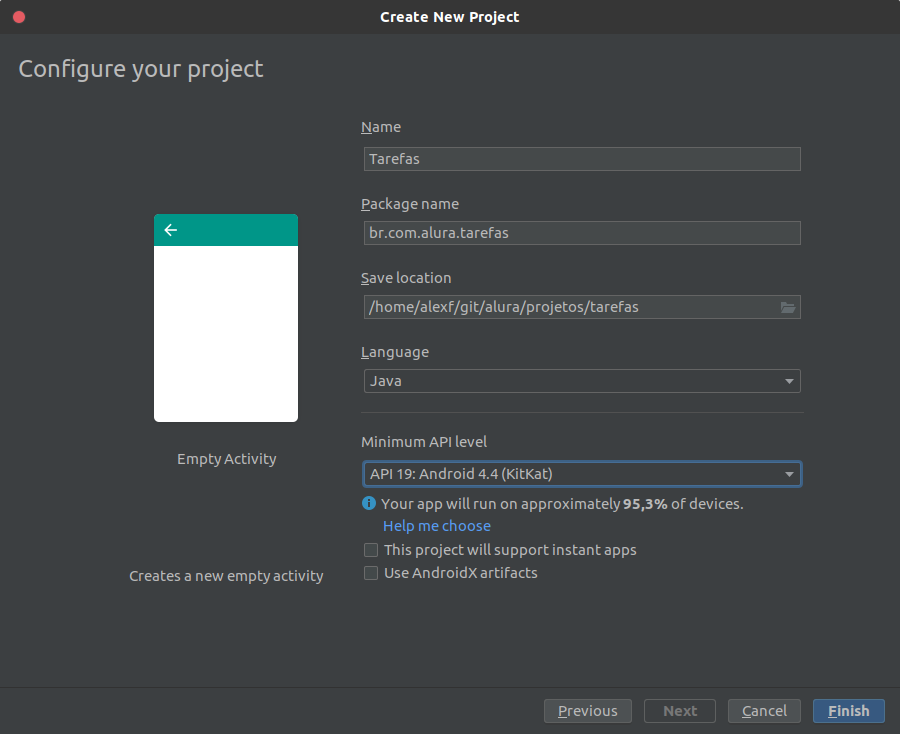900x734 pixels.
Task: Click the Create New Project title bar
Action: click(450, 17)
